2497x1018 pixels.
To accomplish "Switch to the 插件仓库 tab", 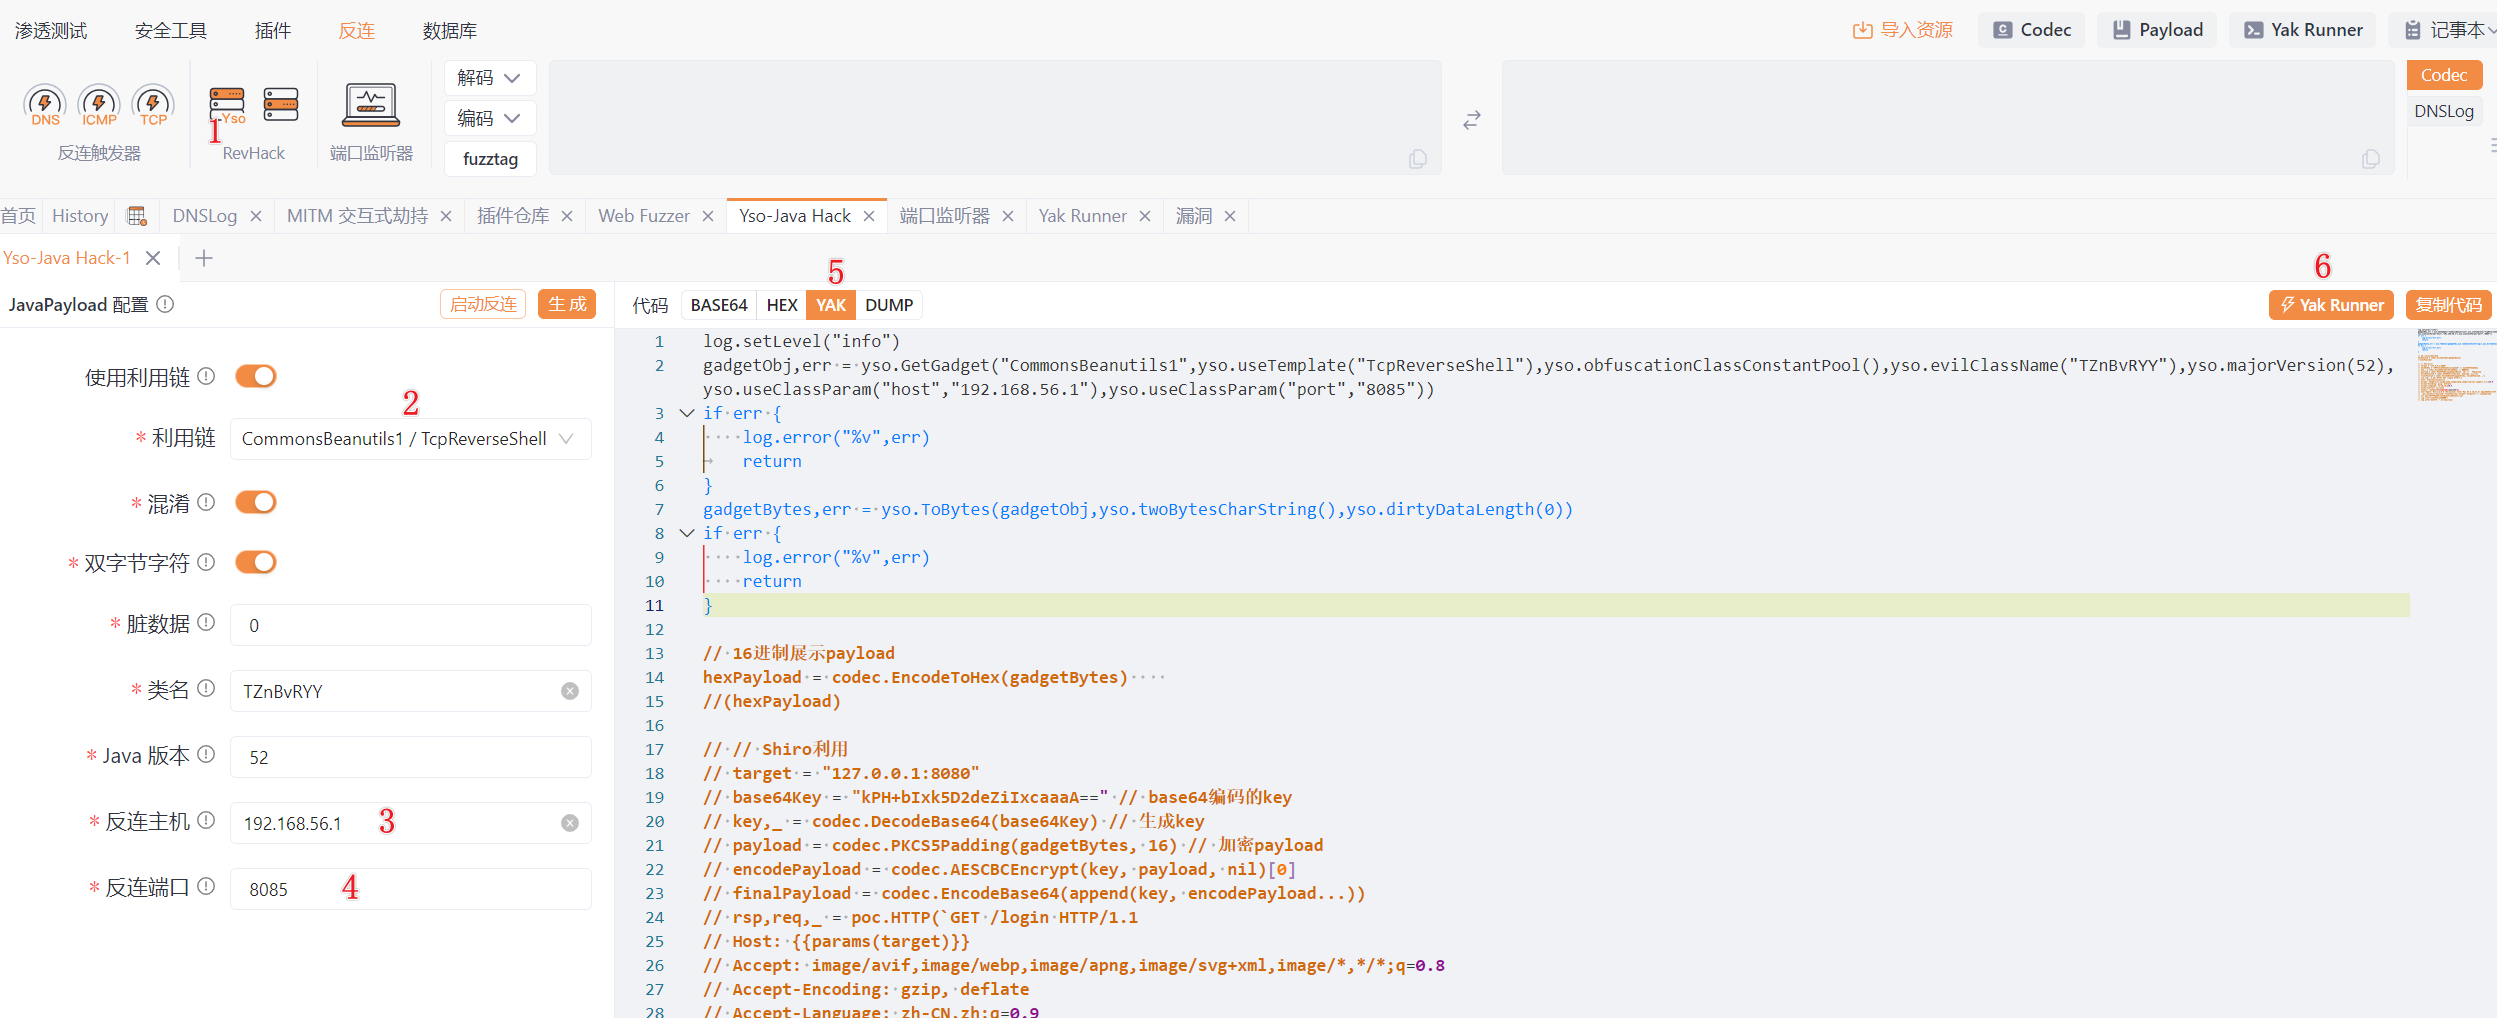I will point(513,216).
